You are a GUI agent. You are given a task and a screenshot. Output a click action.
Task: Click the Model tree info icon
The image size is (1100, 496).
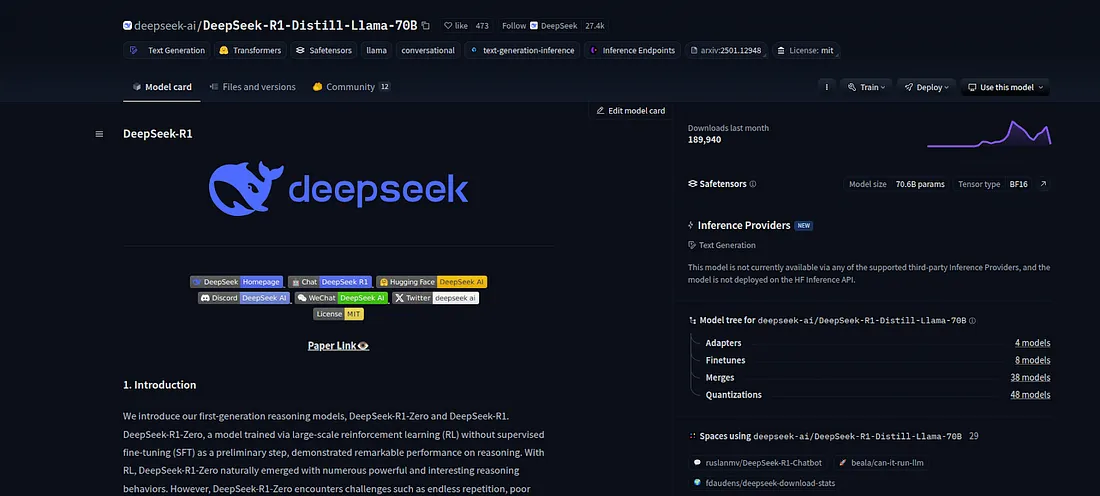coord(972,321)
